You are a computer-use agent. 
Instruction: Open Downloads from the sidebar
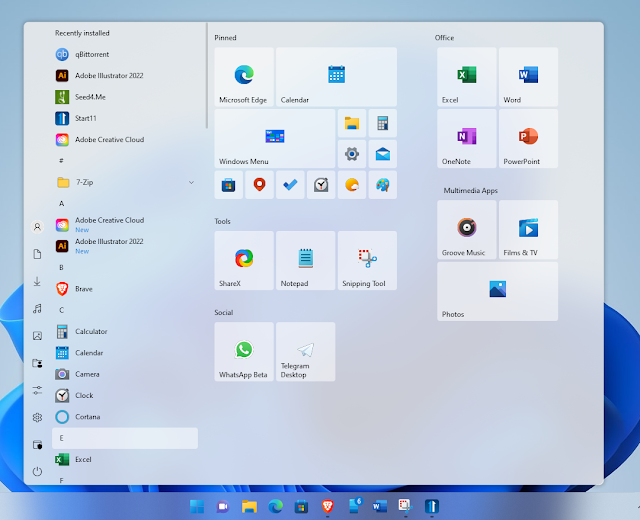click(37, 281)
